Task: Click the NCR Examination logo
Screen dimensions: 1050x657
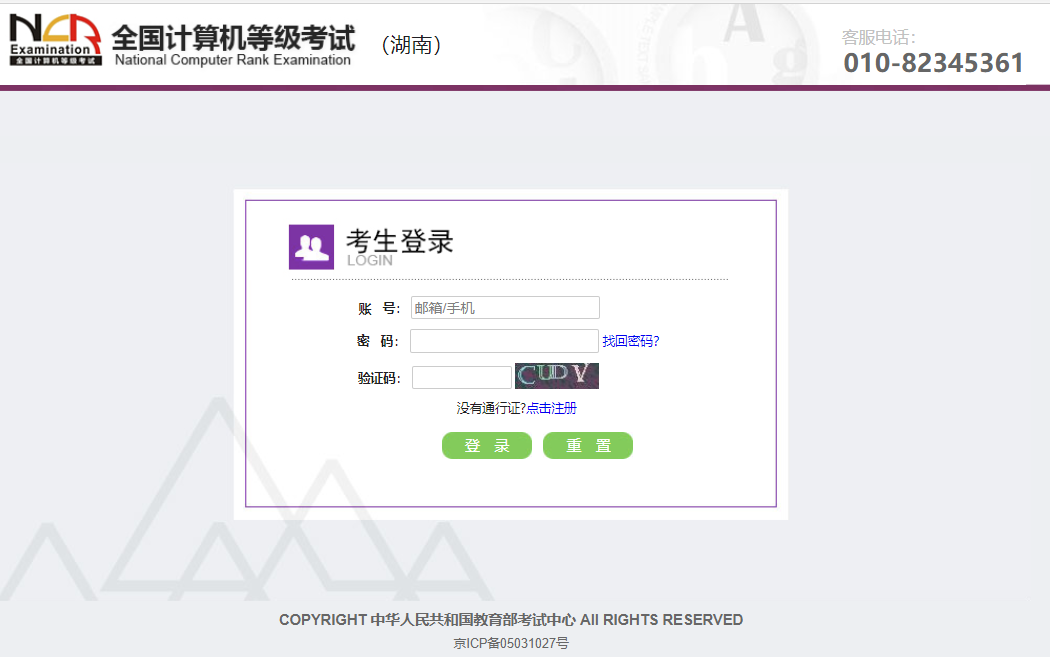Action: pyautogui.click(x=55, y=38)
